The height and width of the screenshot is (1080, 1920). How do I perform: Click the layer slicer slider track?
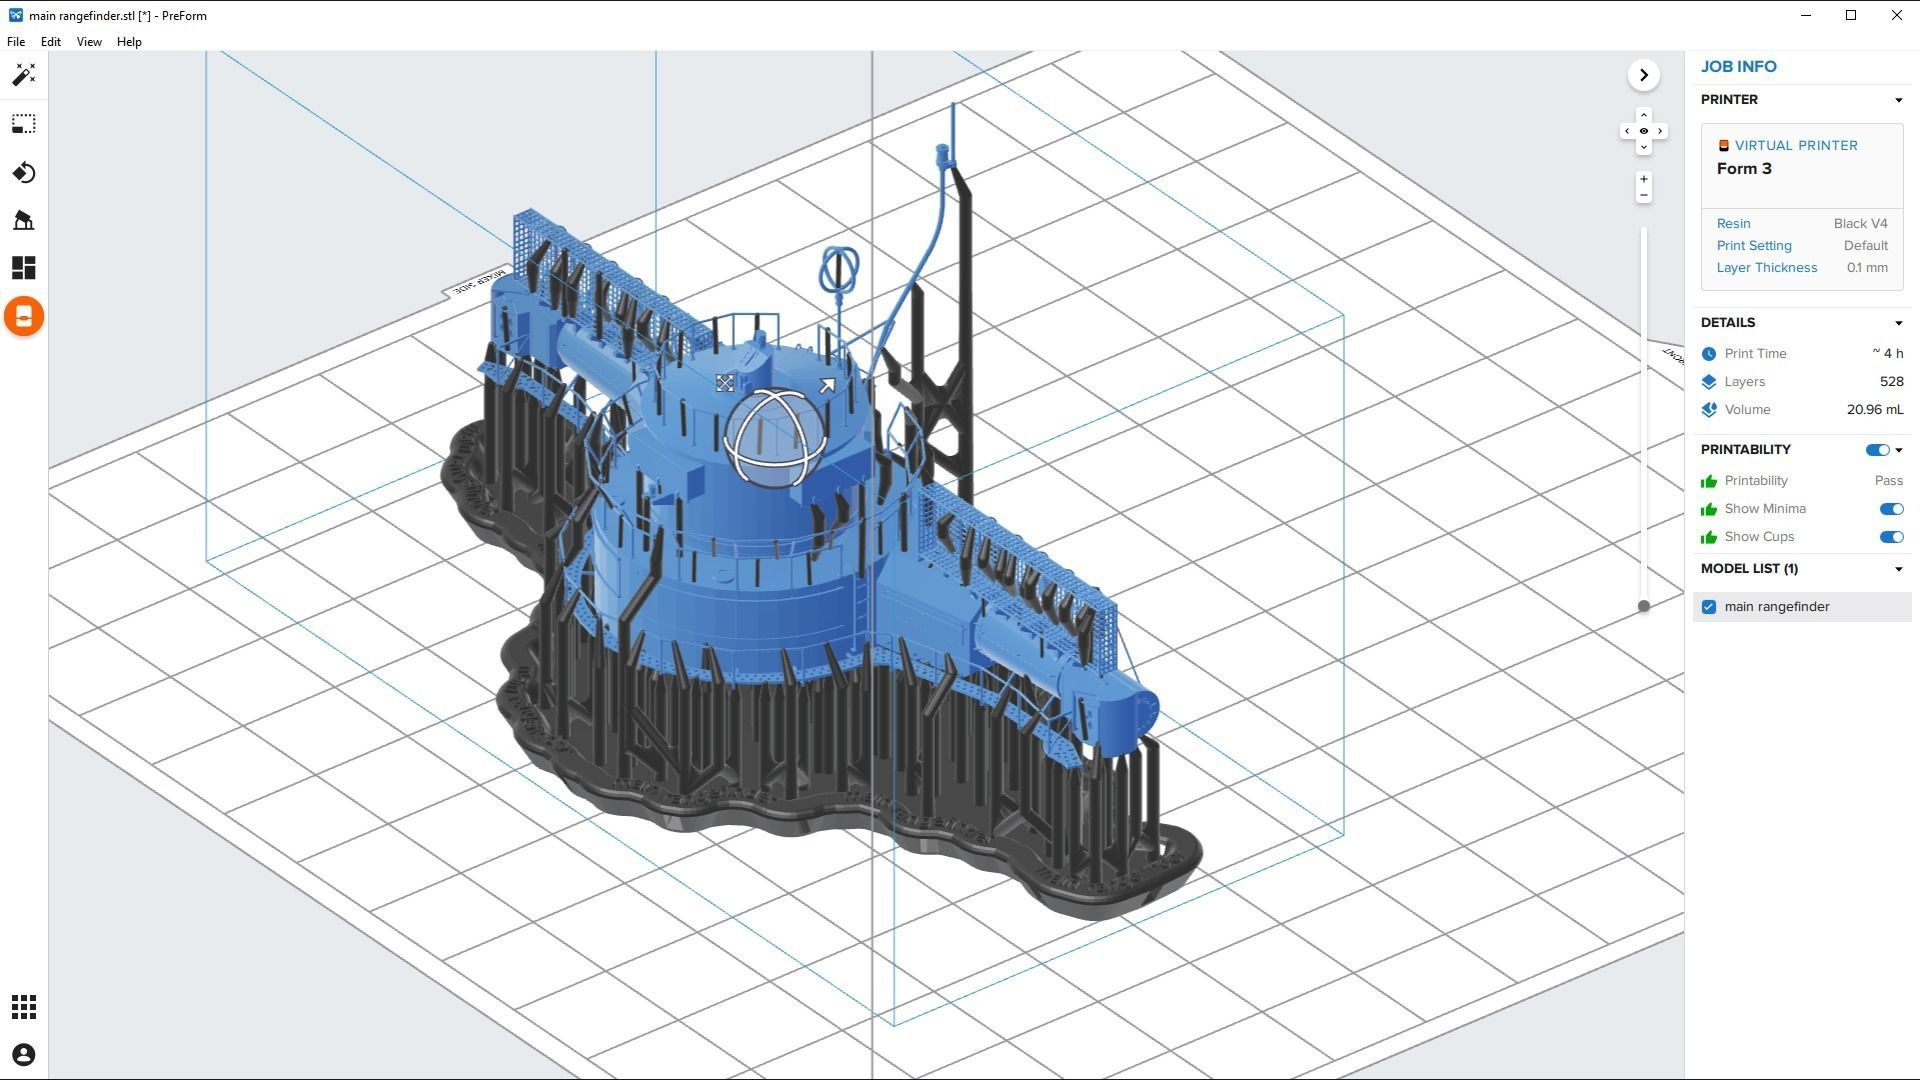(x=1643, y=415)
